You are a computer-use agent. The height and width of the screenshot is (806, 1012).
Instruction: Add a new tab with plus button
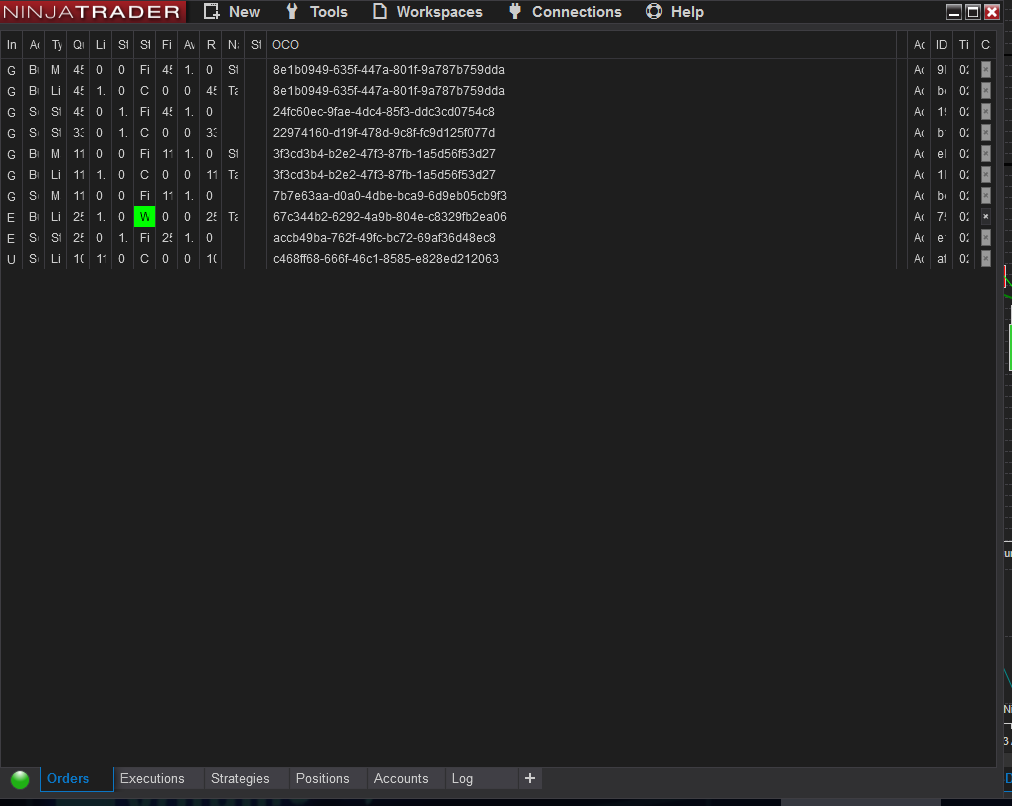pos(530,778)
